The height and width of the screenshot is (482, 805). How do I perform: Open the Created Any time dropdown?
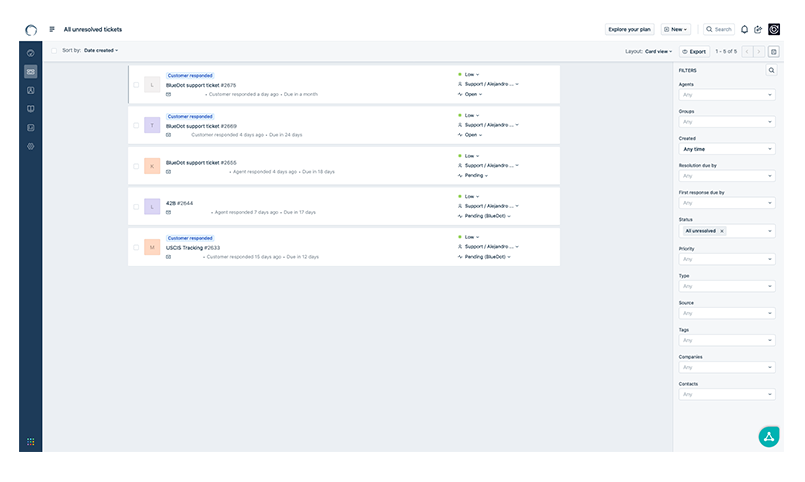pyautogui.click(x=726, y=149)
